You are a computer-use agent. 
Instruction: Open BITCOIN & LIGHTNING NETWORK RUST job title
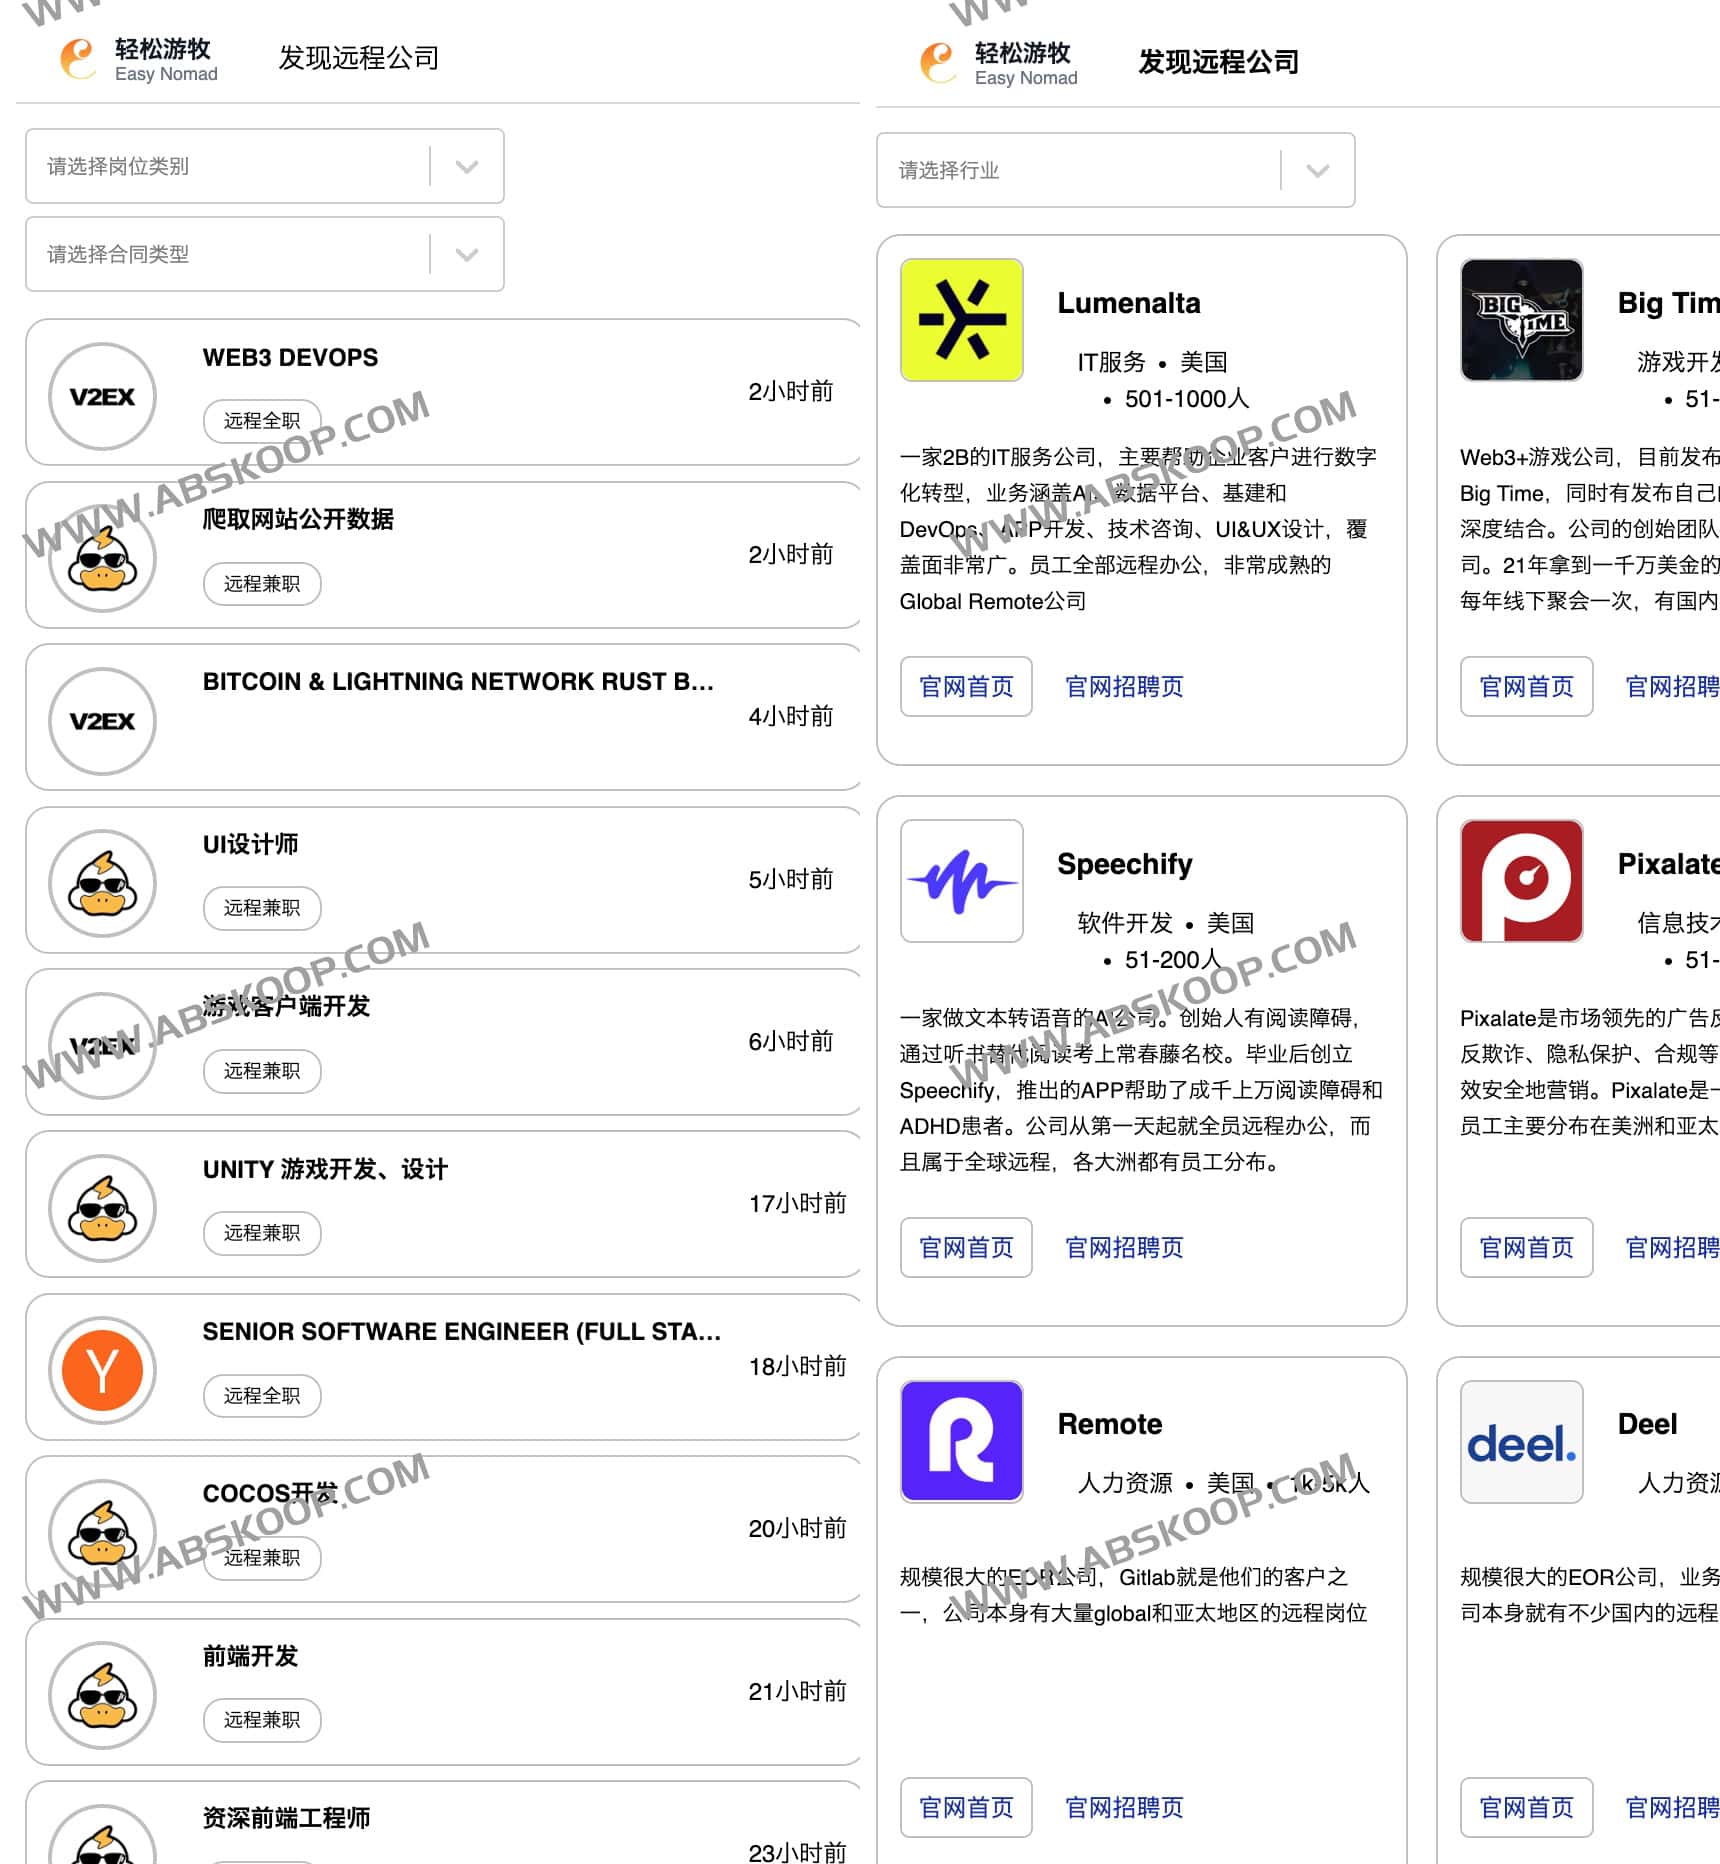(x=458, y=682)
